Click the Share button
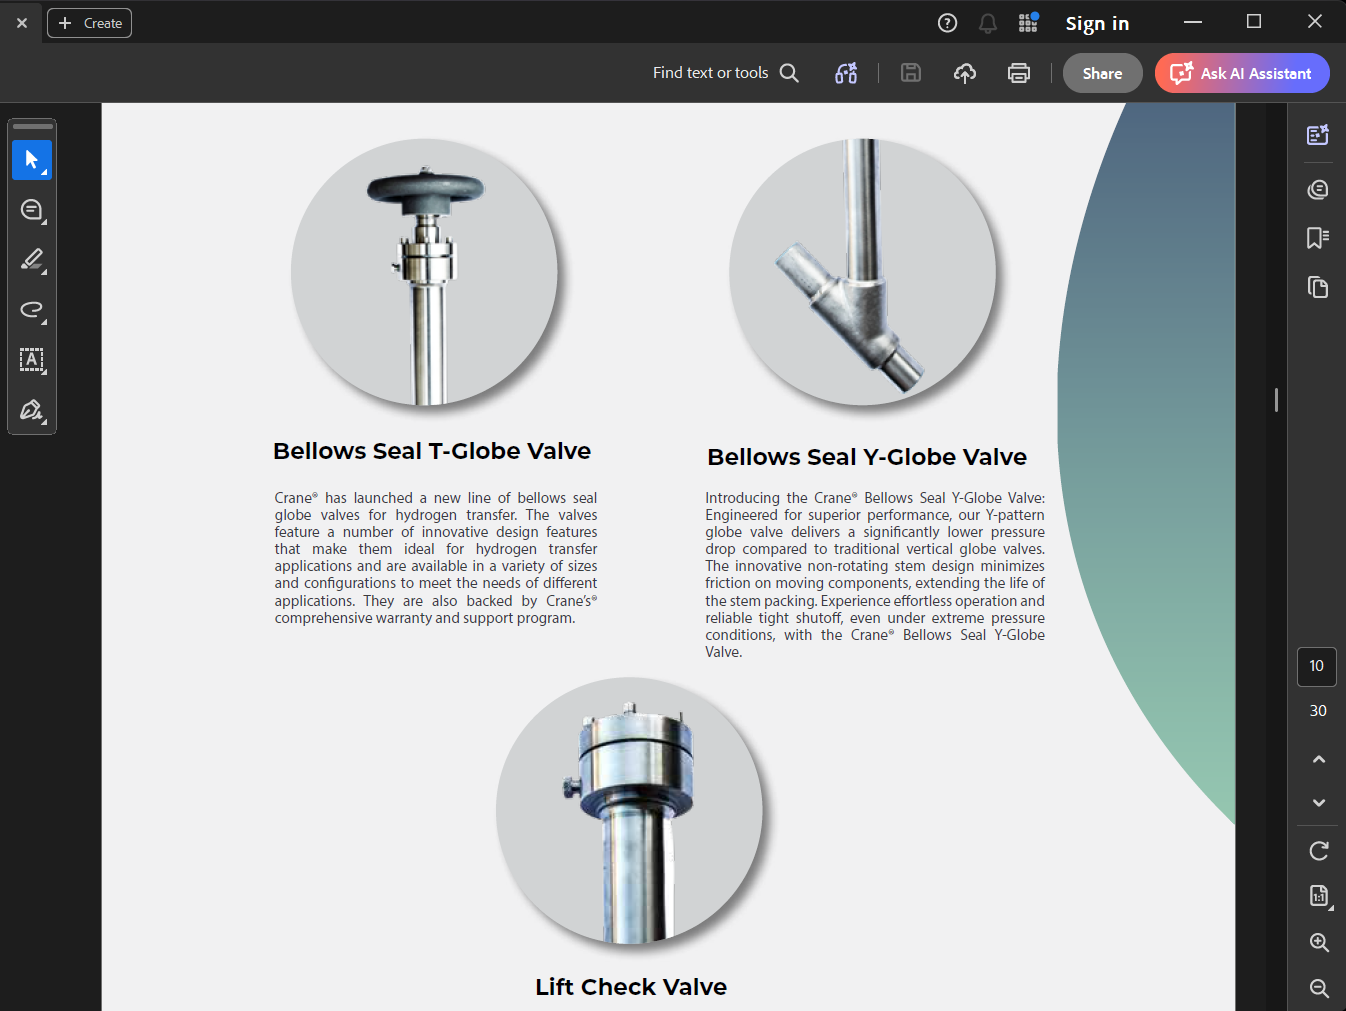The image size is (1346, 1011). 1102,73
